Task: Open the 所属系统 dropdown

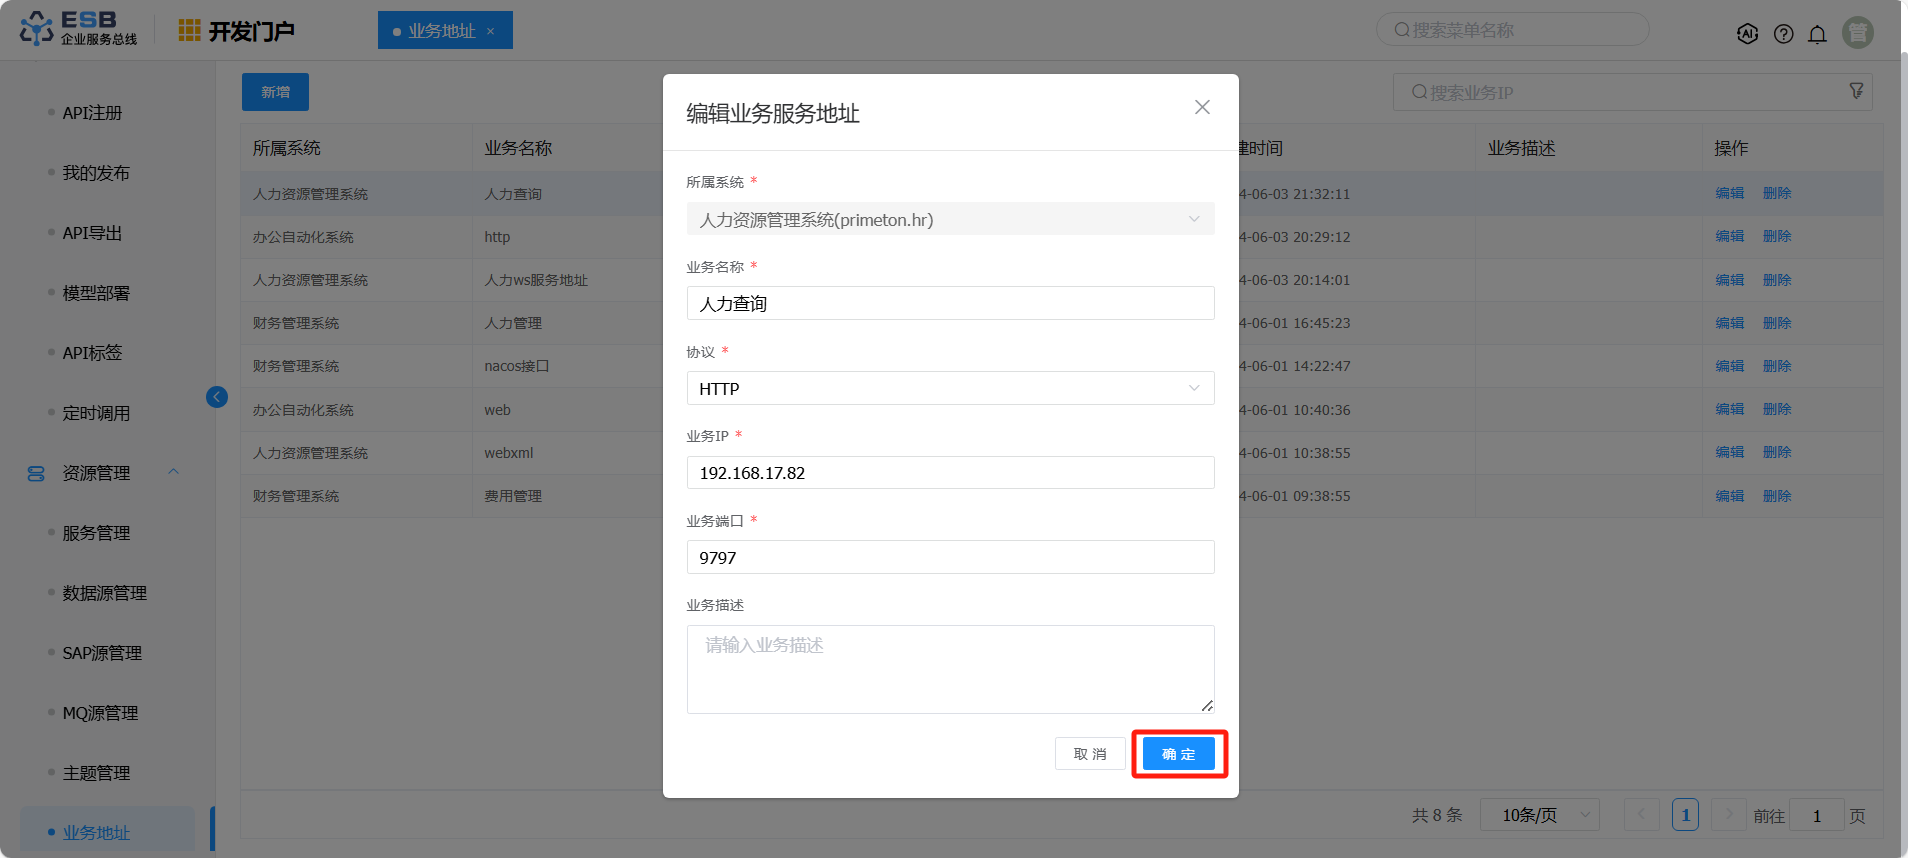Action: click(x=950, y=219)
